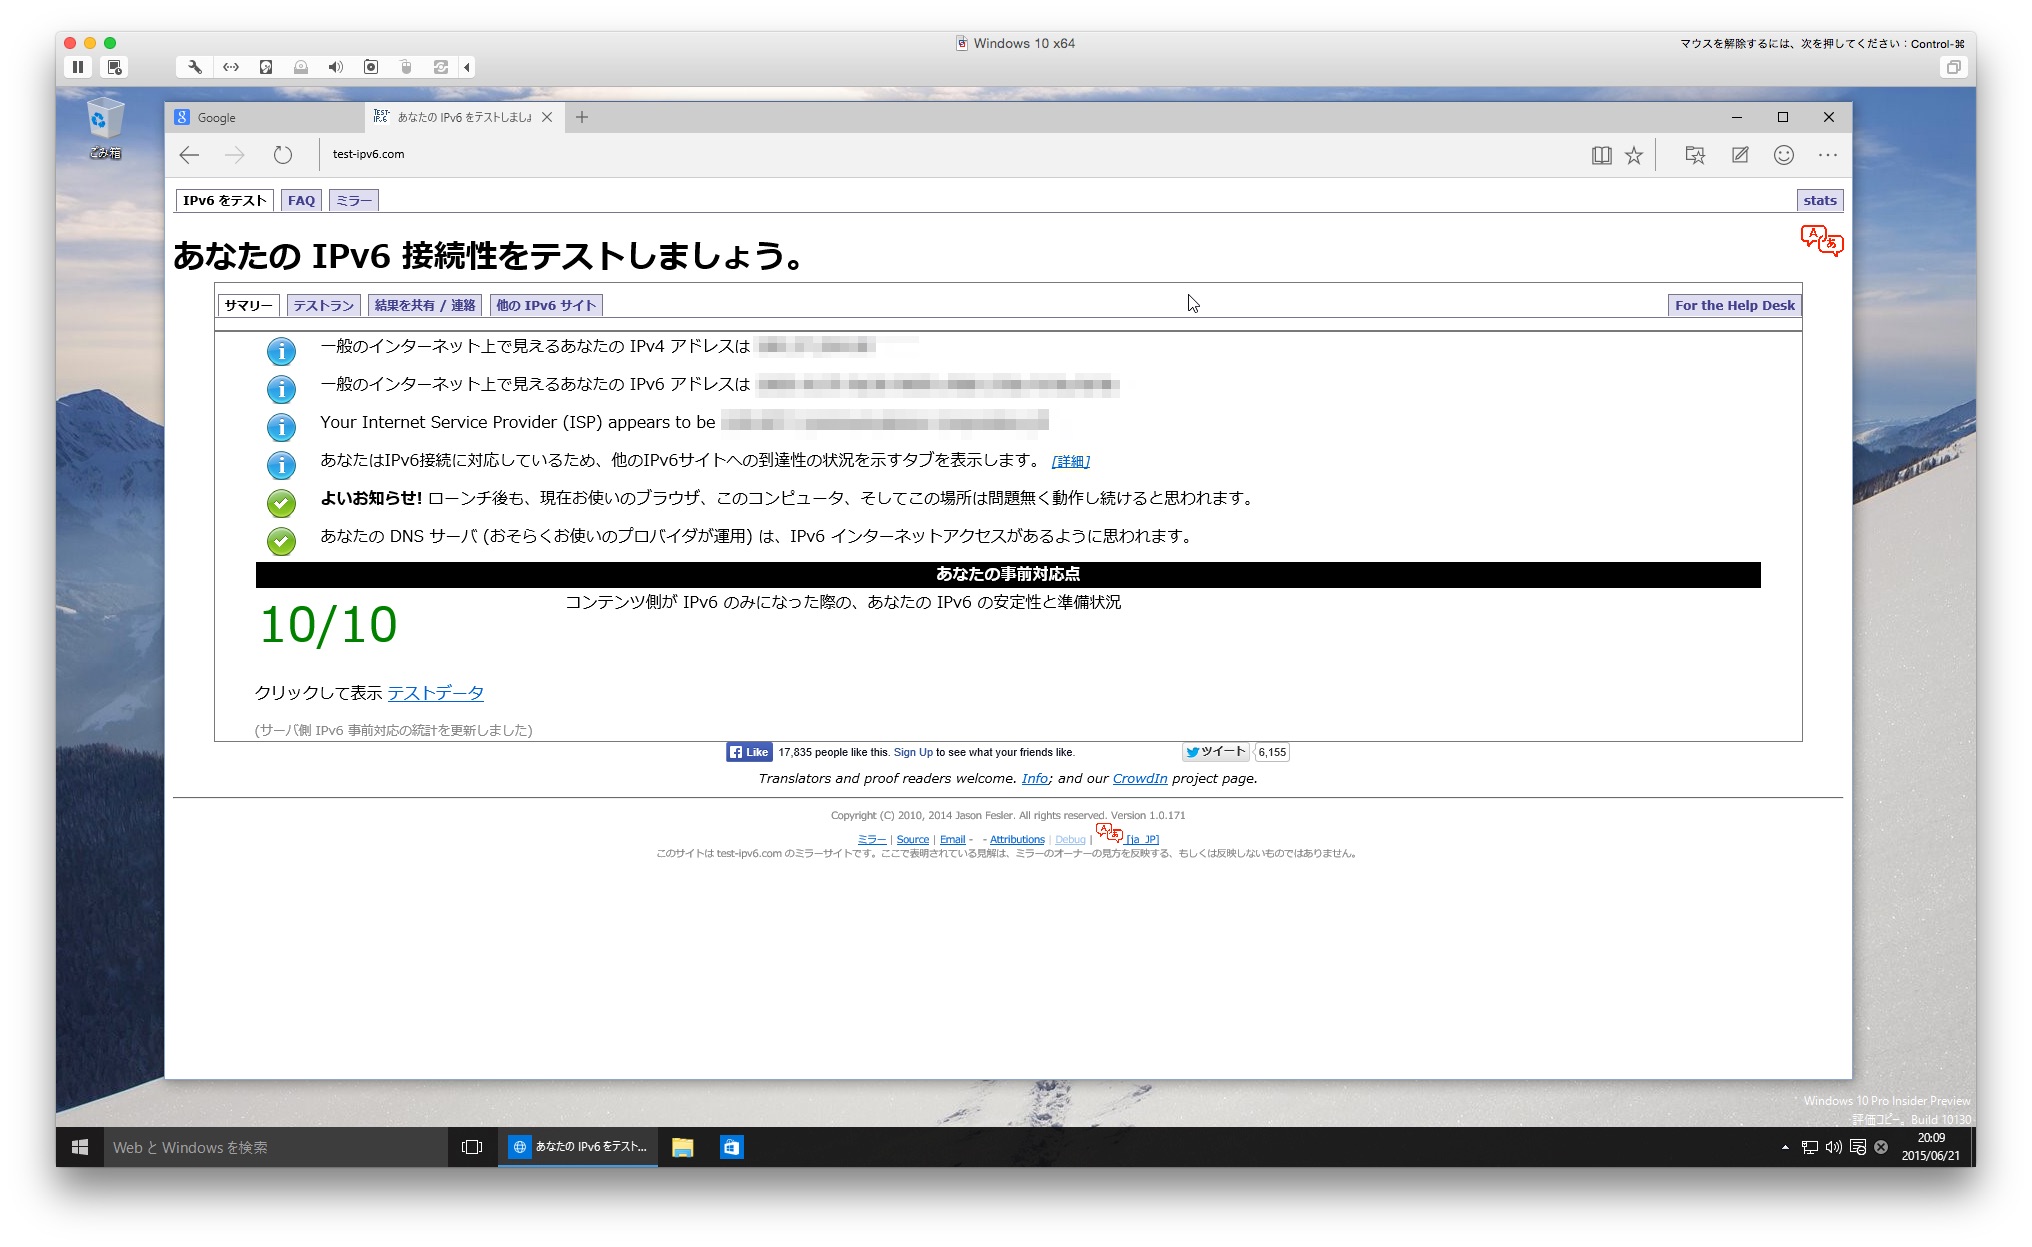The image size is (2032, 1247).
Task: Click the translation language icon near the page heading
Action: click(x=1822, y=241)
